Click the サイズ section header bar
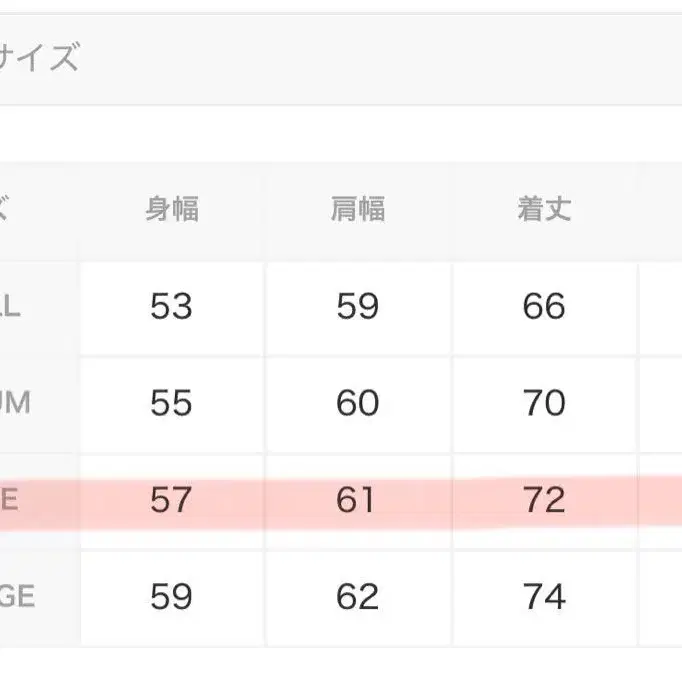This screenshot has height=682, width=682. 340,60
